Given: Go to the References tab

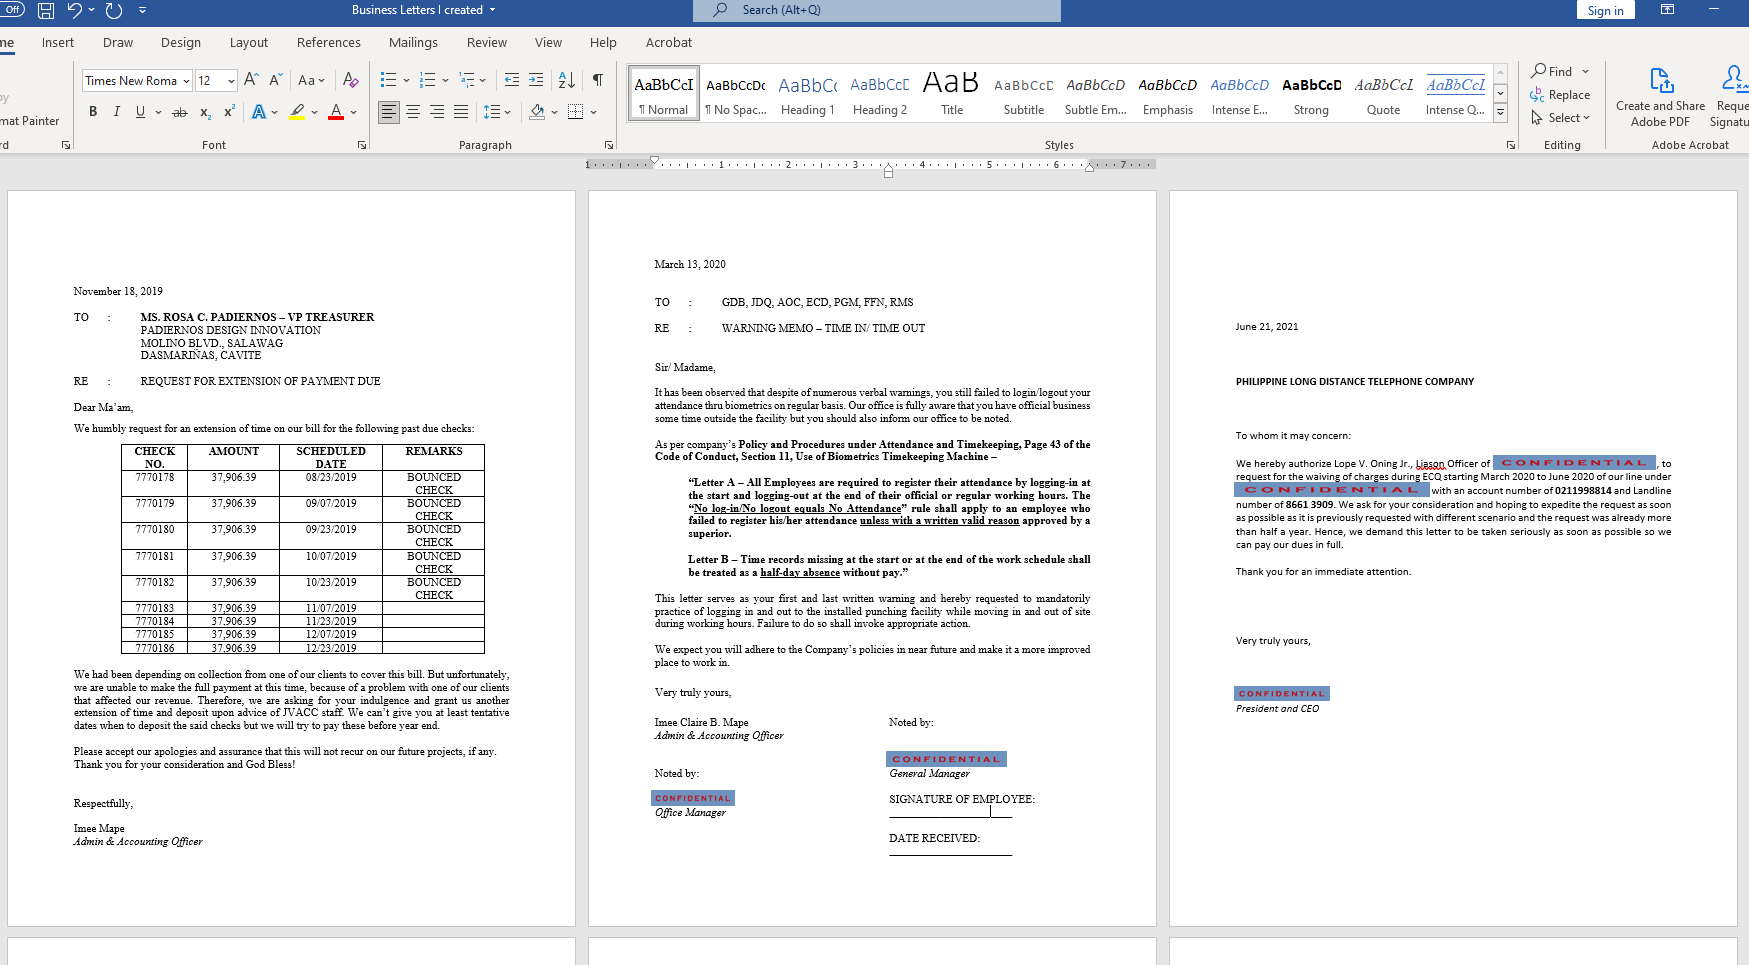Looking at the screenshot, I should (329, 43).
